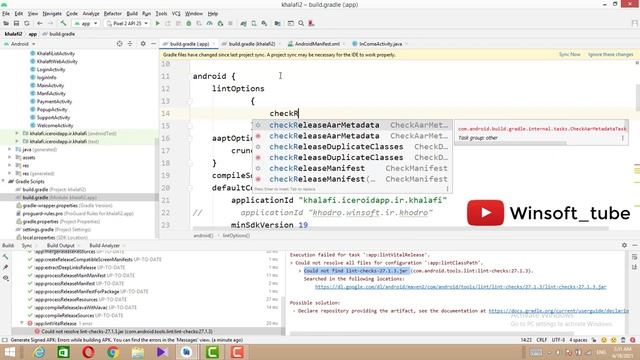Screen dimensions: 640x360
Task: Go back with the left arrow icon
Action: point(40,24)
